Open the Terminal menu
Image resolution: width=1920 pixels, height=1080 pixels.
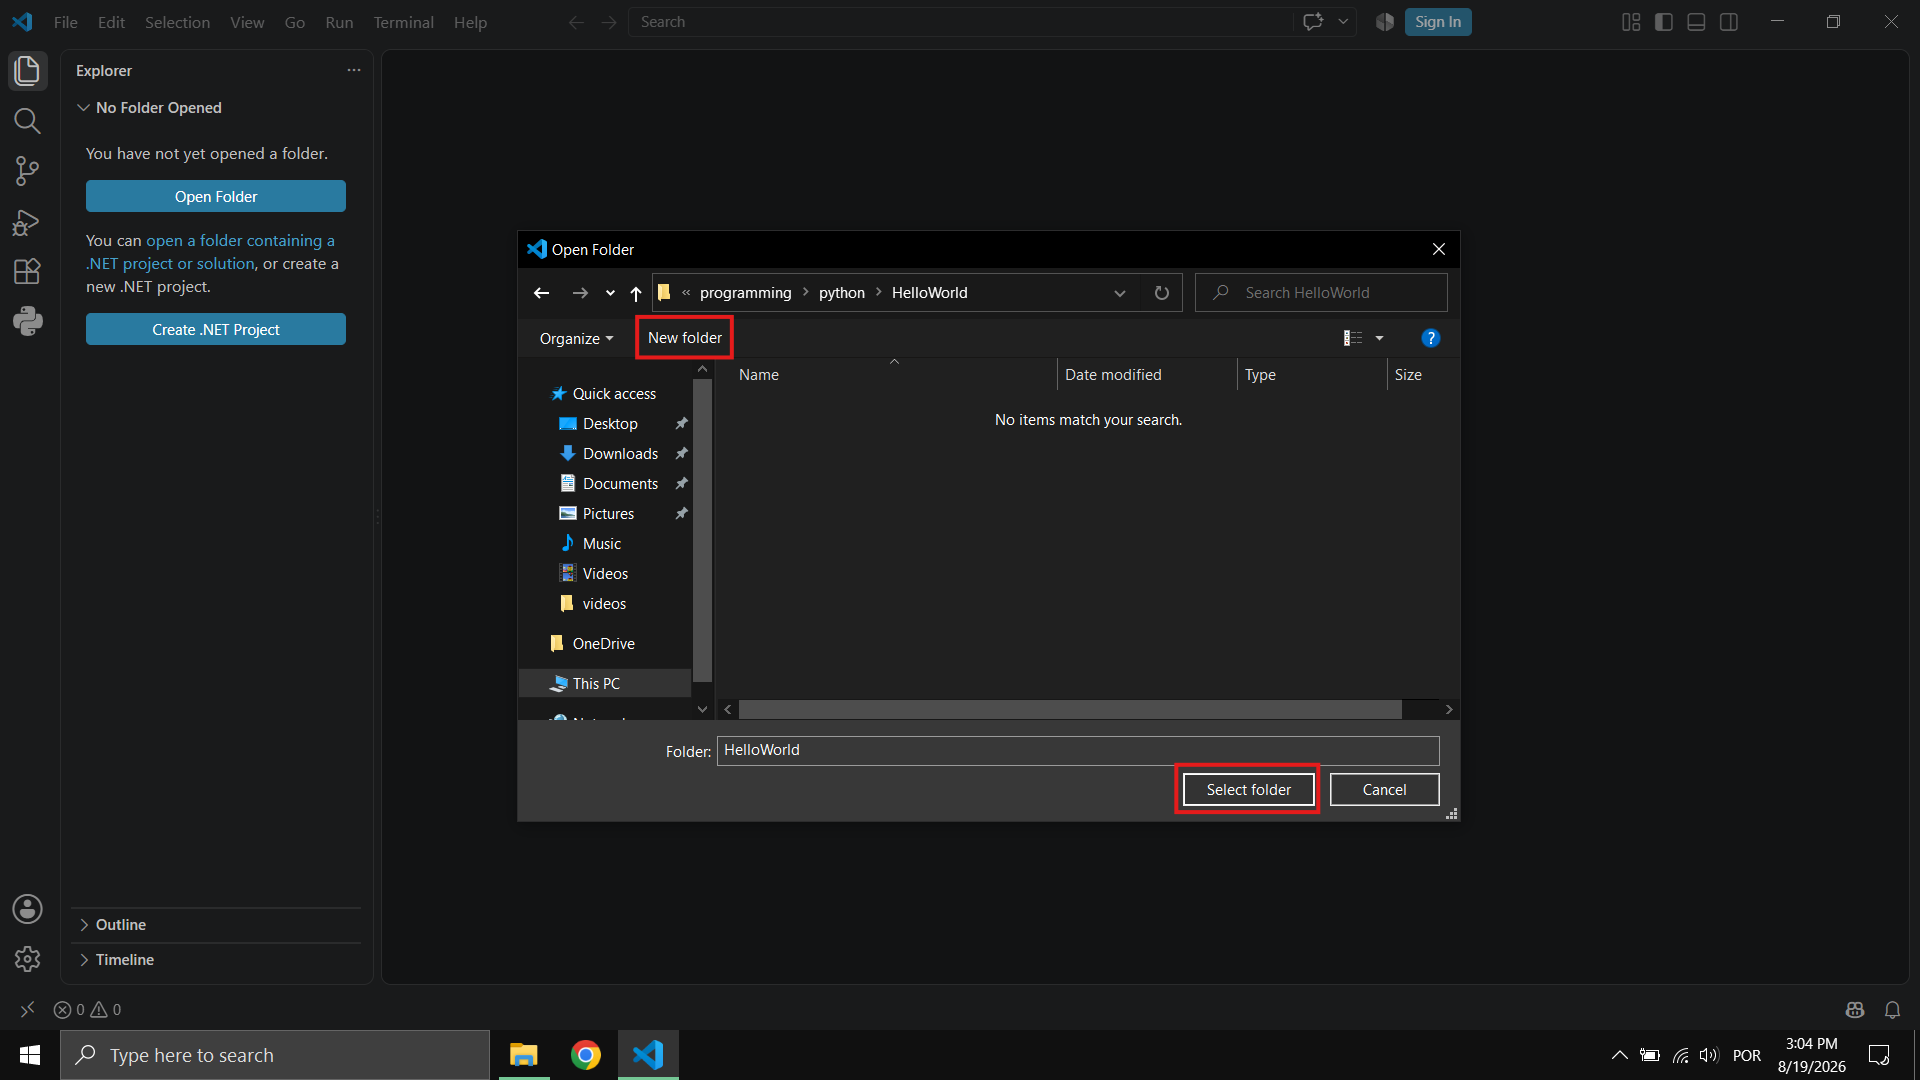coord(403,22)
